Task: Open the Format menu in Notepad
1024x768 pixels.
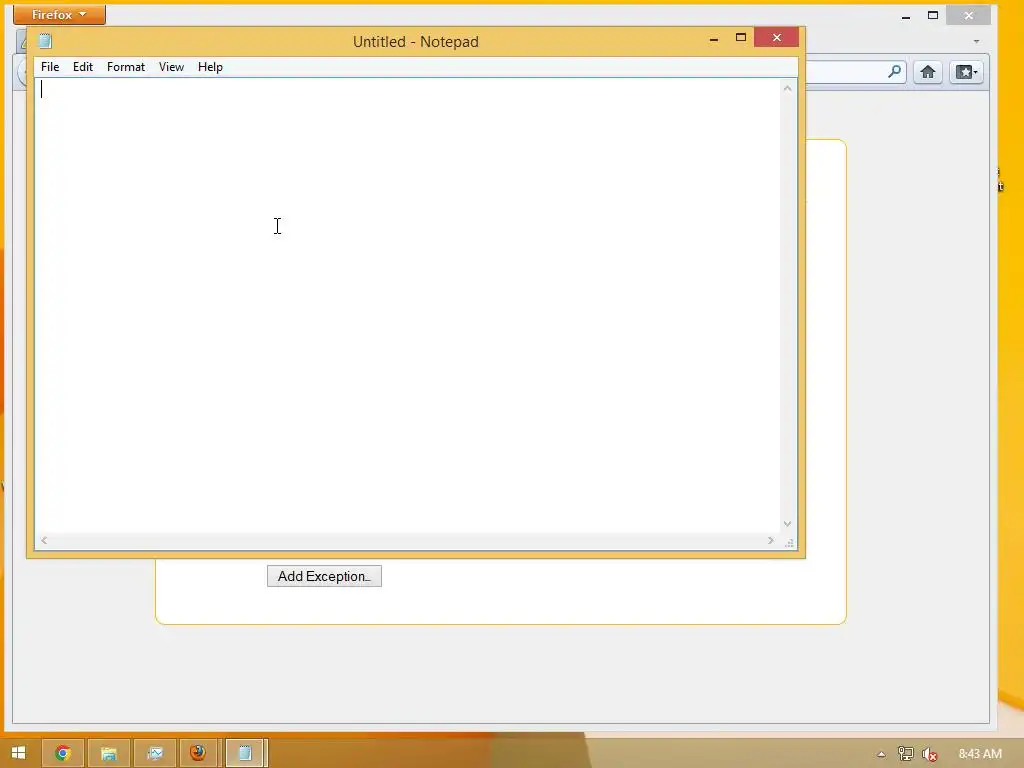Action: coord(125,67)
